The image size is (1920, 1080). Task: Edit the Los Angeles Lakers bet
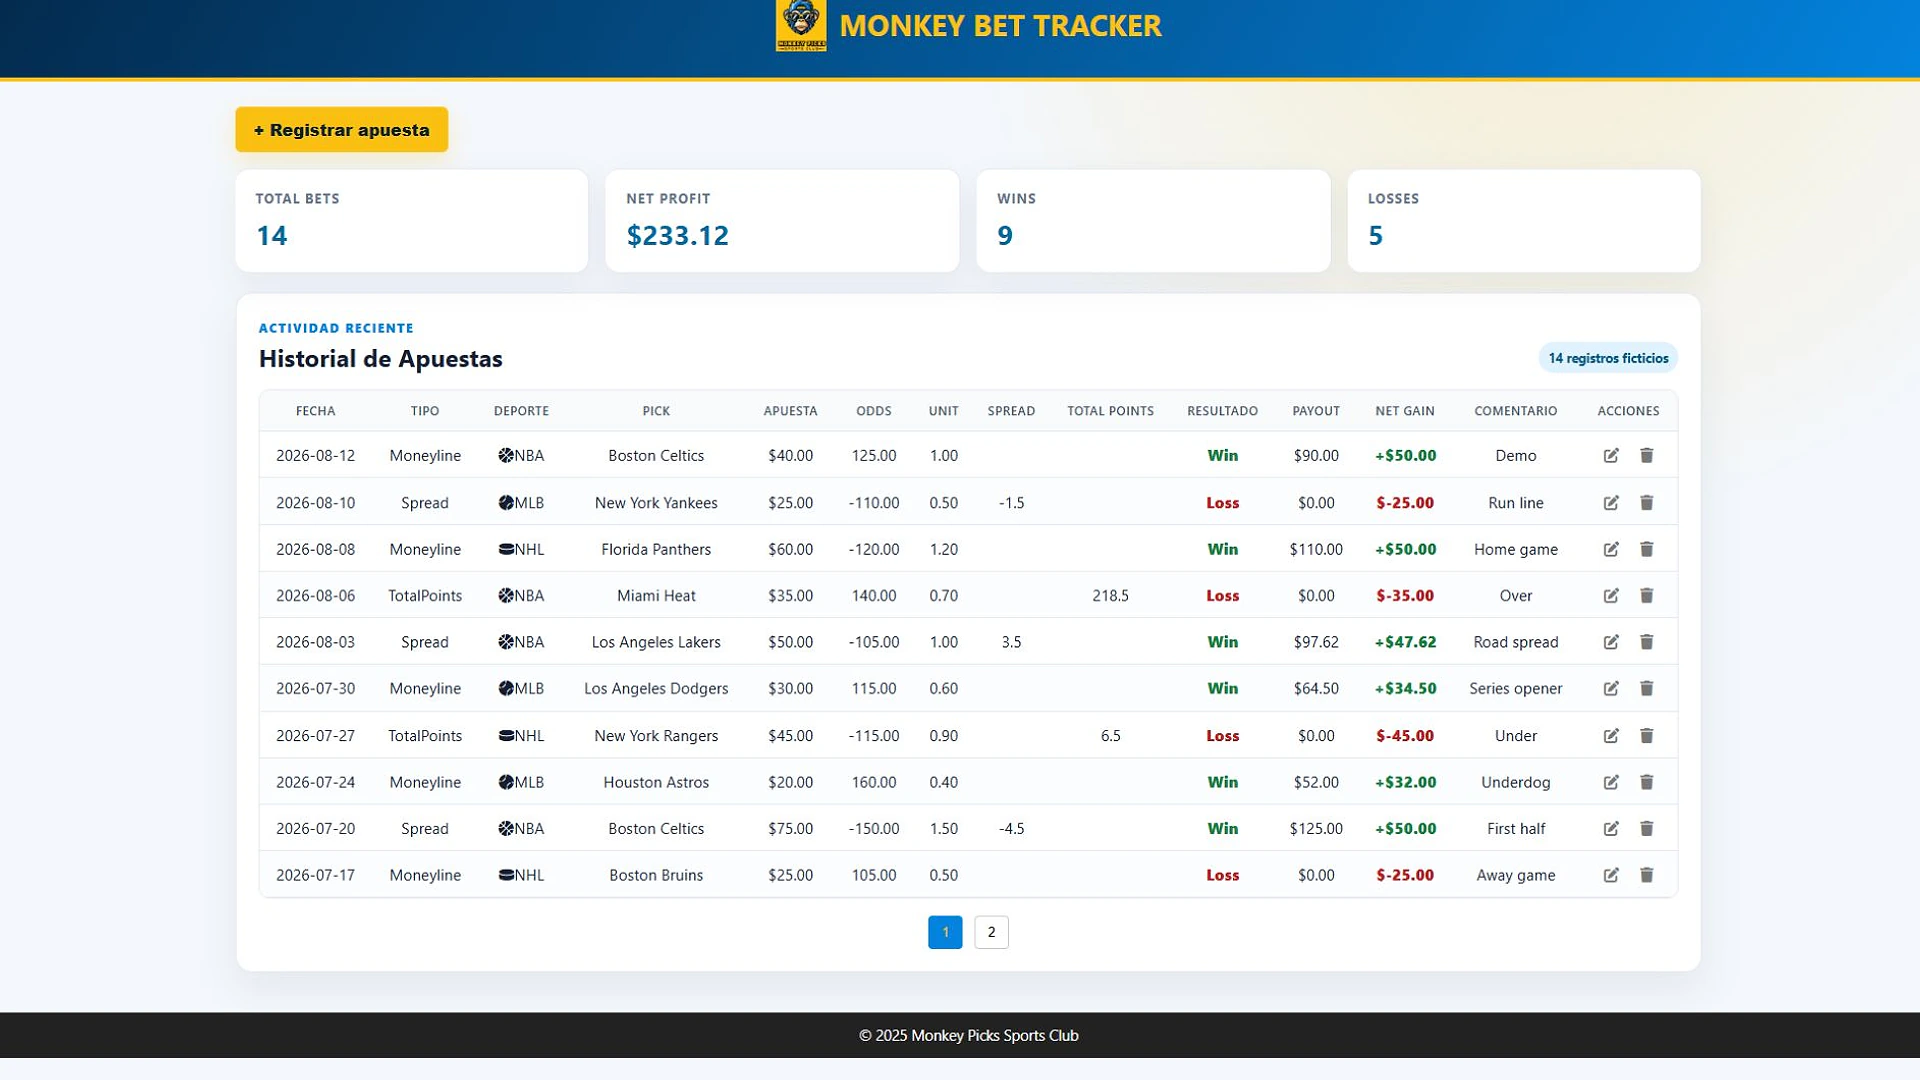[1611, 642]
